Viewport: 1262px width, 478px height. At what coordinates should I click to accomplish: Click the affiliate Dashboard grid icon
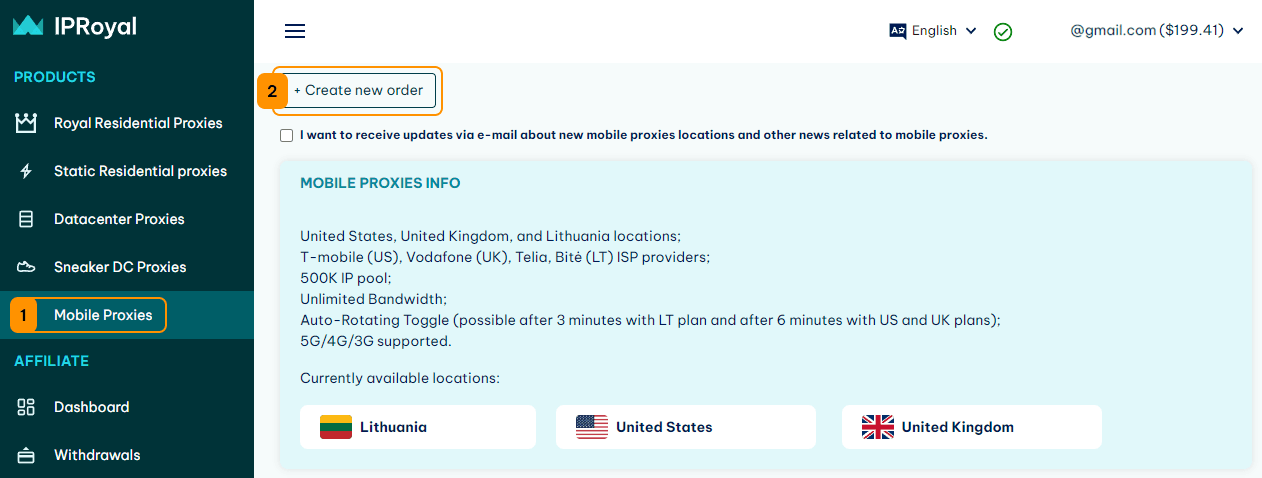point(27,407)
